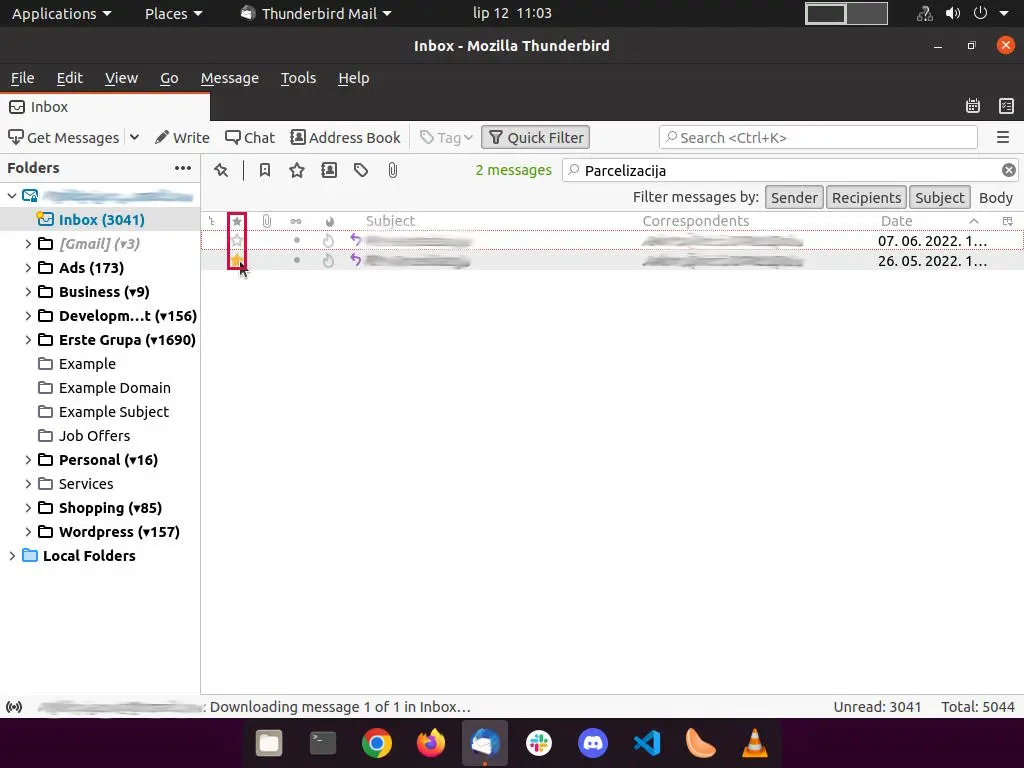Screen dimensions: 1024x768
Task: Star the 07. 06. 2022 message
Action: tap(237, 241)
